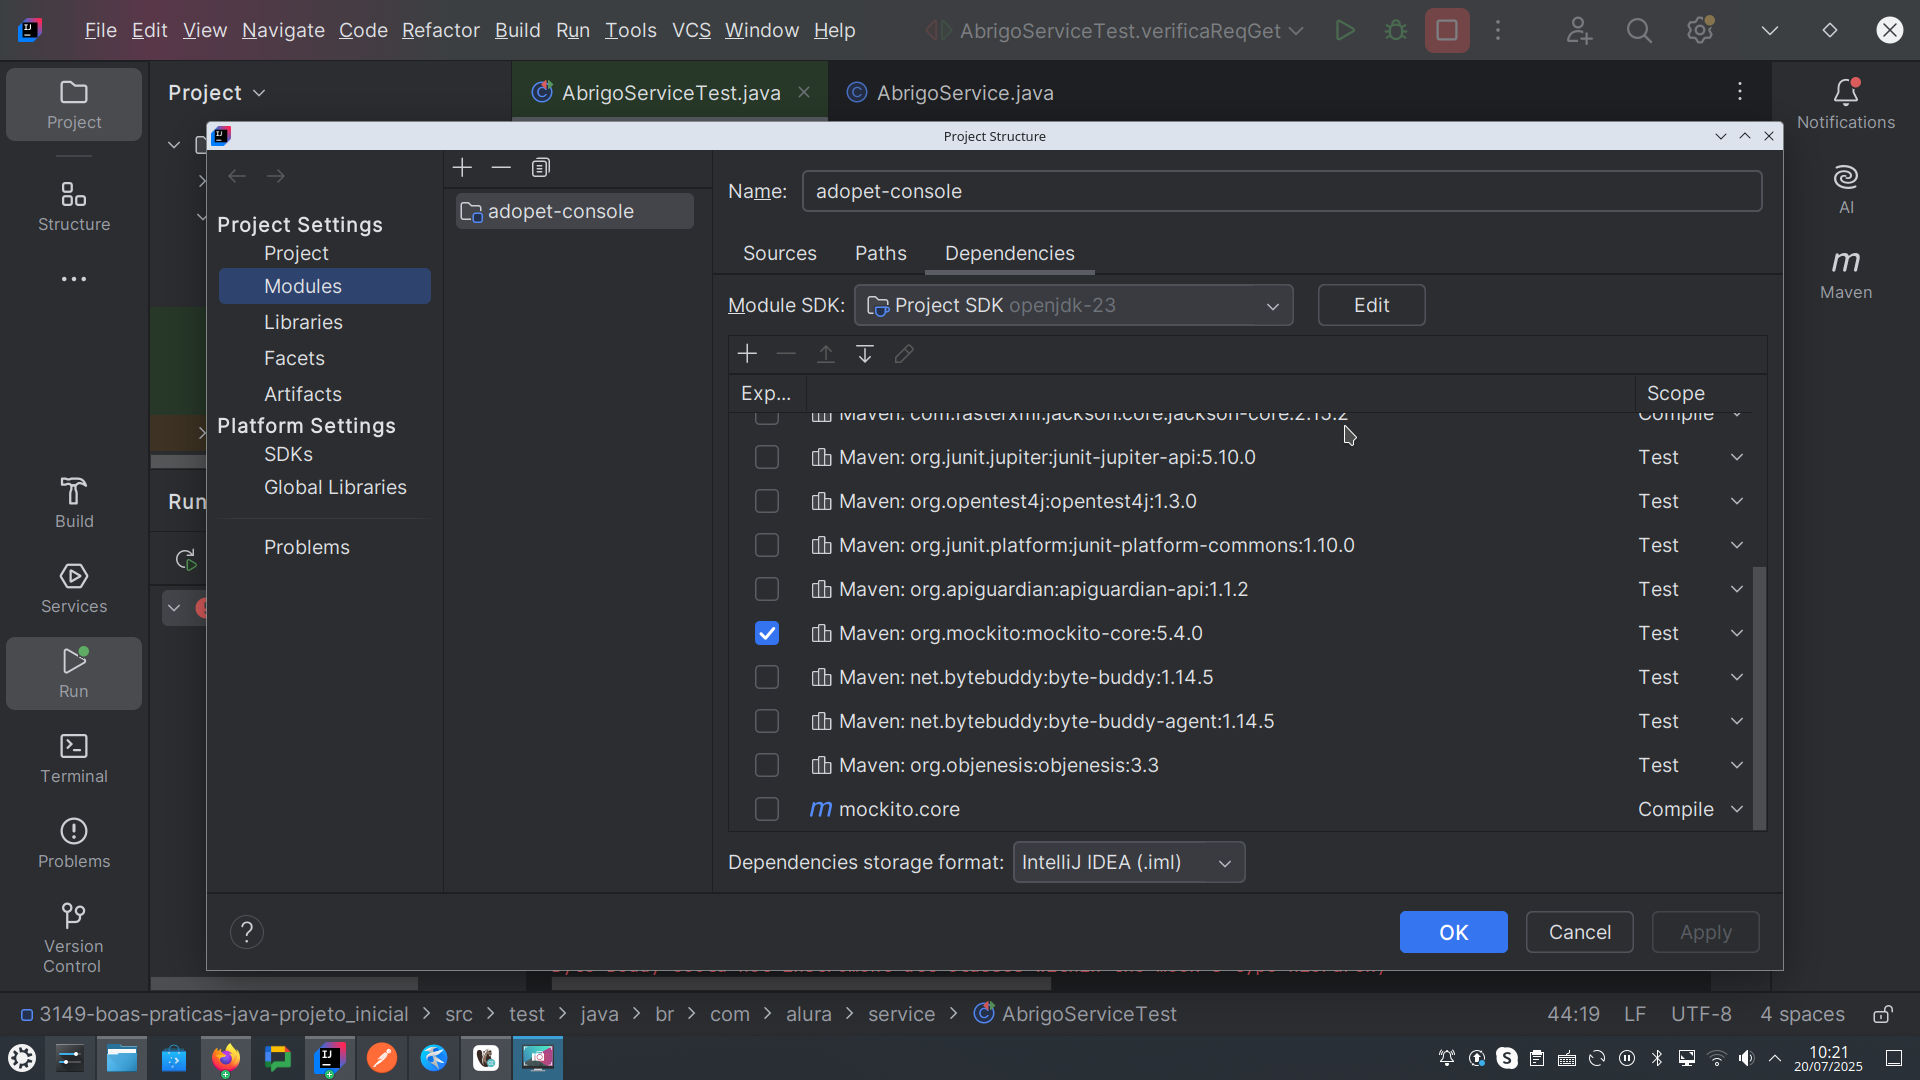The image size is (1920, 1080).
Task: Toggle export for byte-buddy-agent dependency
Action: coord(767,721)
